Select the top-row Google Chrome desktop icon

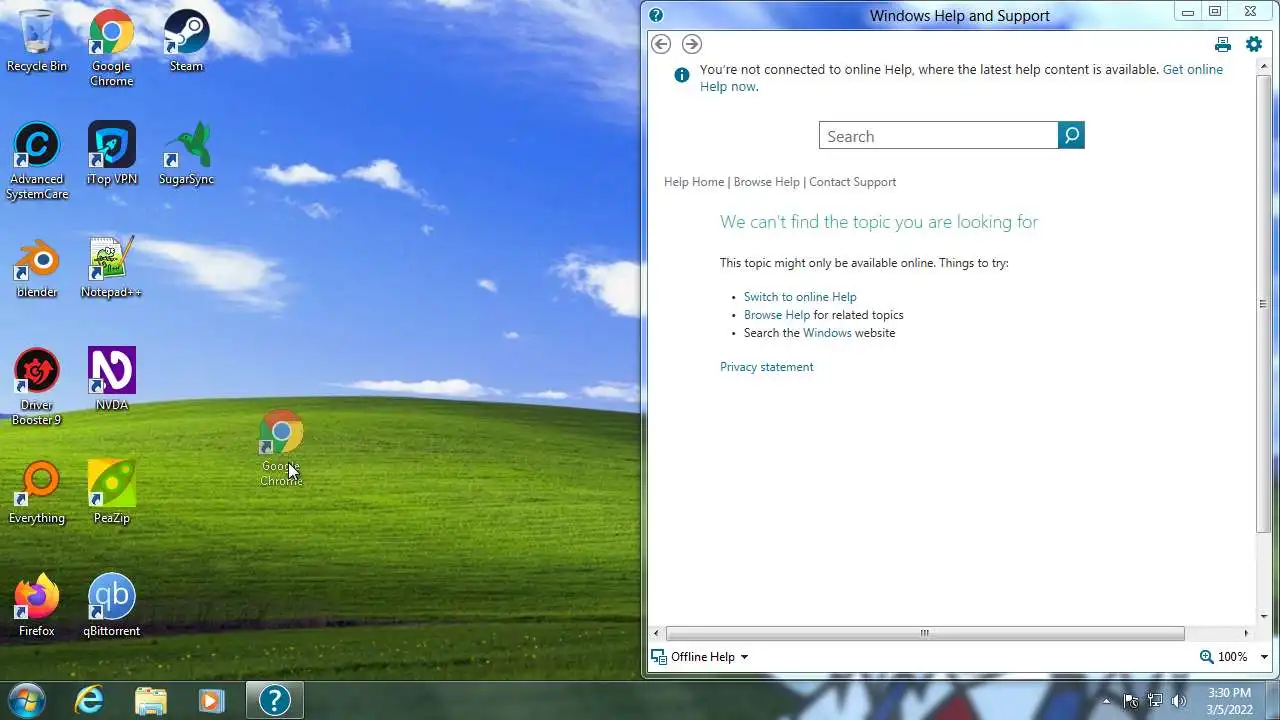click(x=112, y=48)
